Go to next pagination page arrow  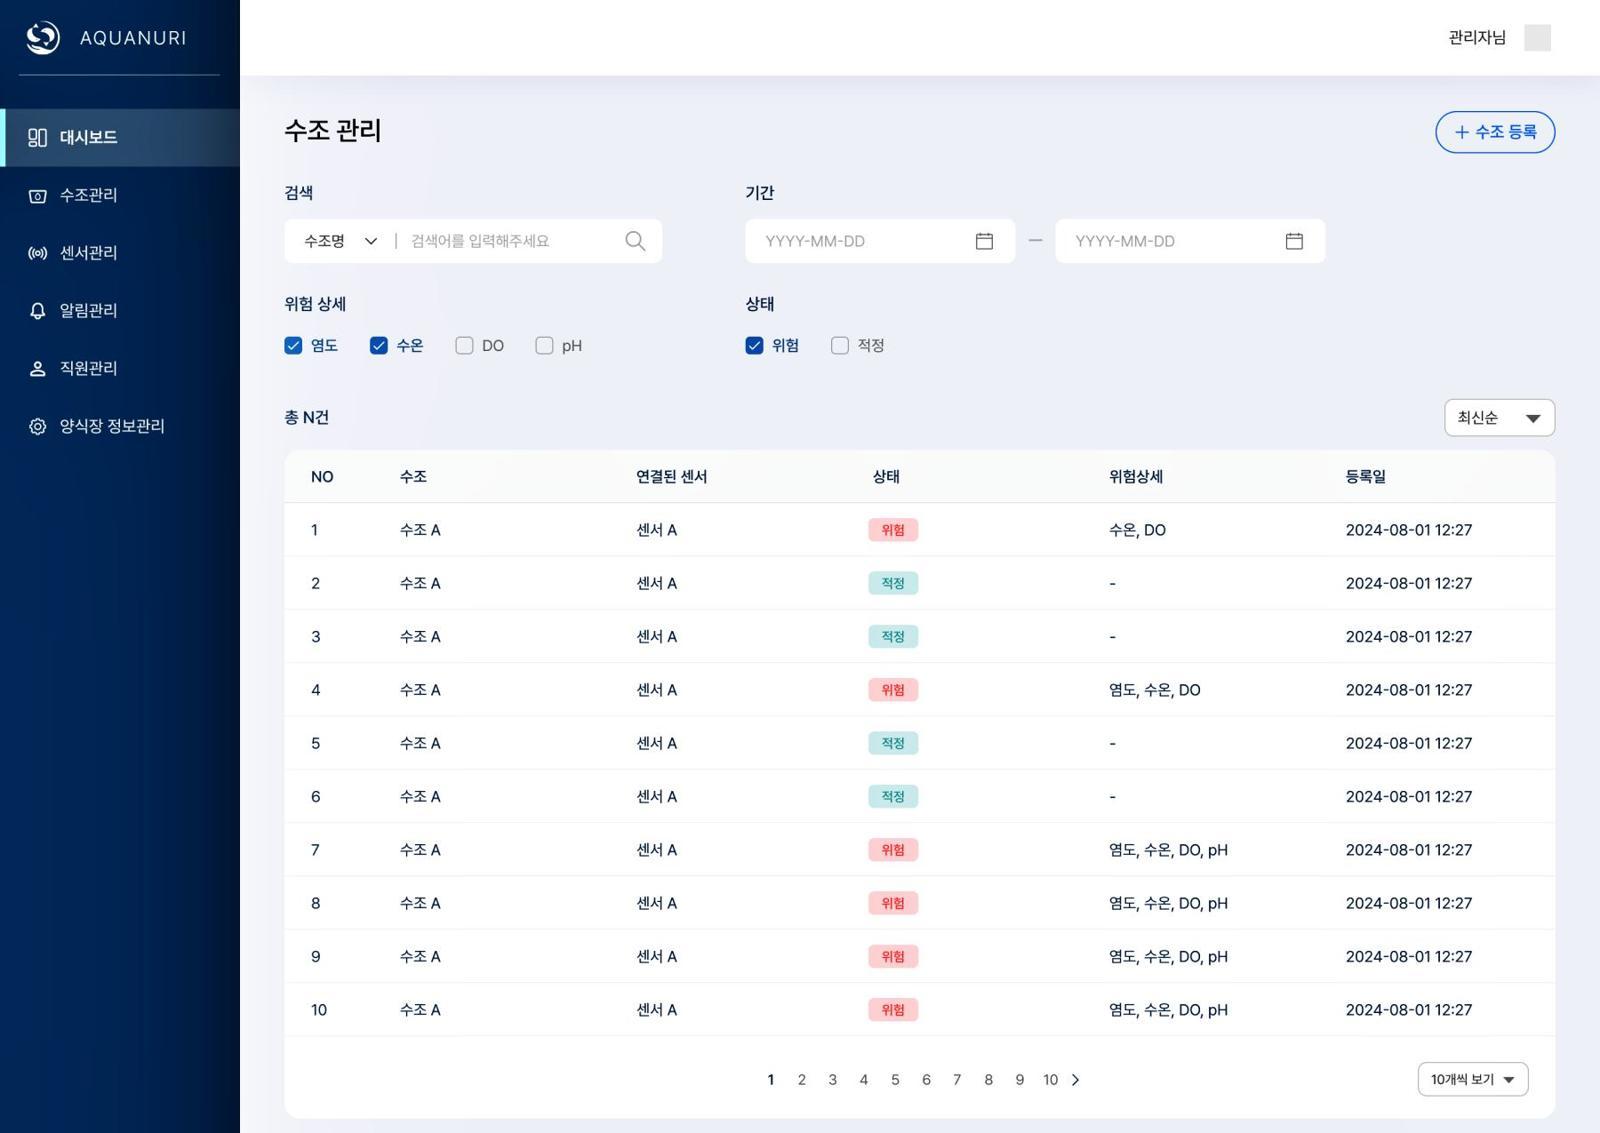click(x=1076, y=1080)
